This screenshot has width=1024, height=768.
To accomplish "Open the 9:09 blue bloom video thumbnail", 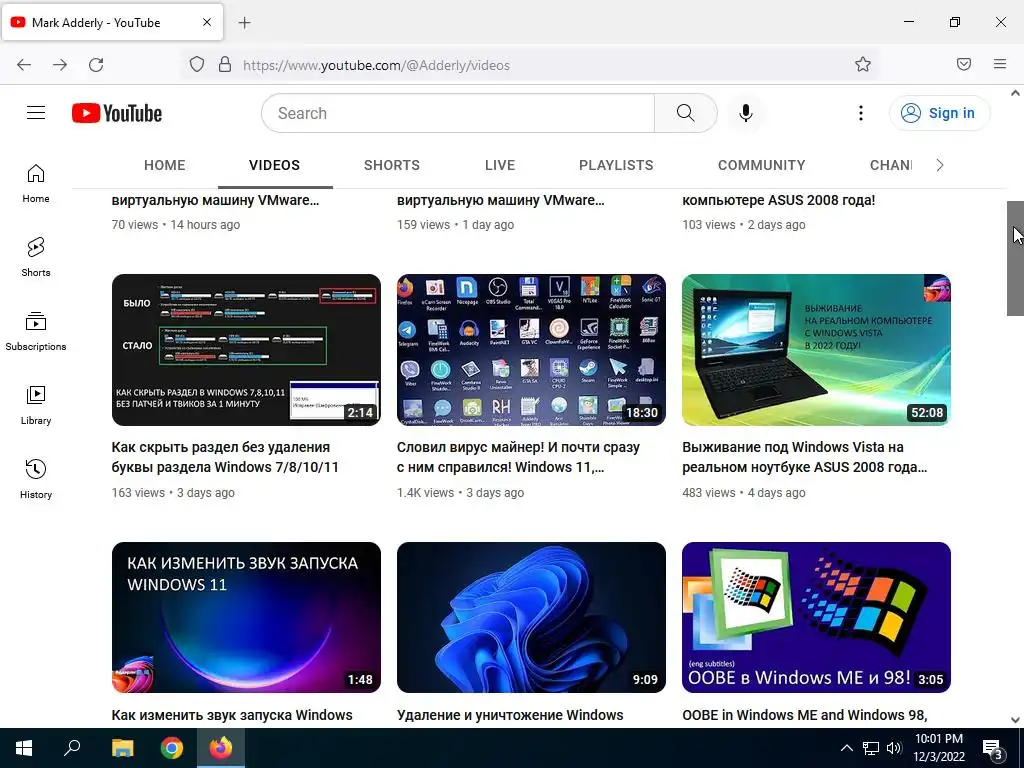I will pos(532,617).
